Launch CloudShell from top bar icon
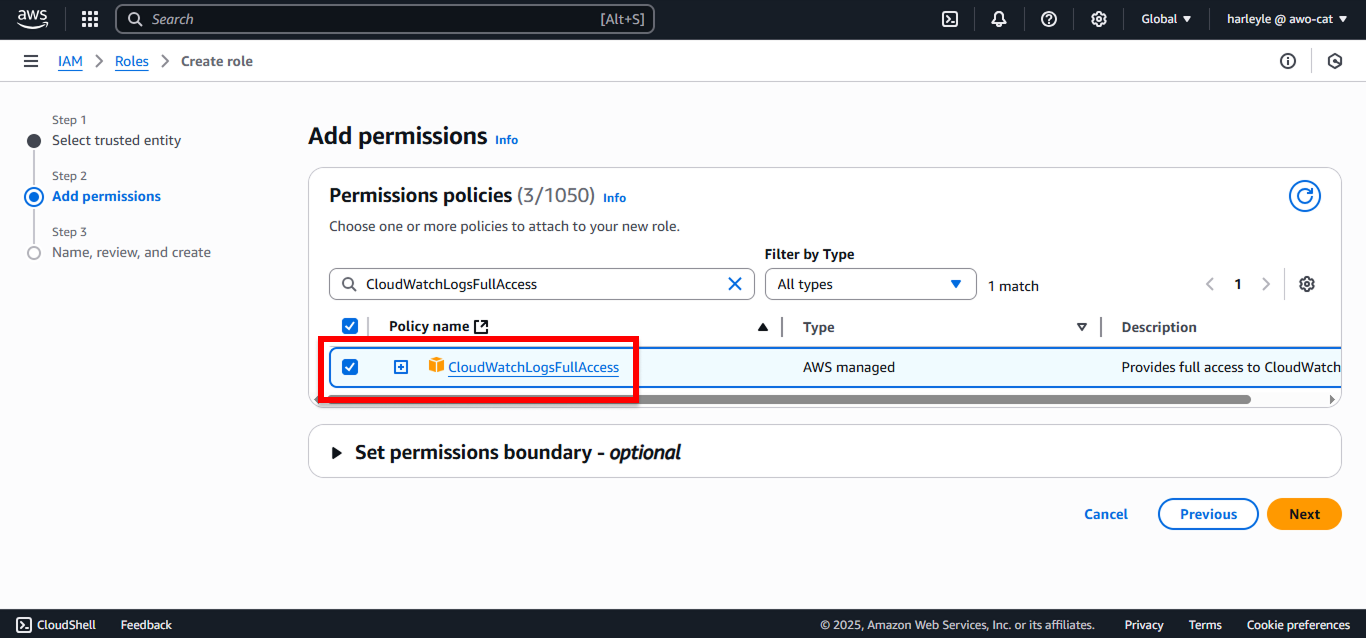Image resolution: width=1366 pixels, height=638 pixels. [x=950, y=19]
